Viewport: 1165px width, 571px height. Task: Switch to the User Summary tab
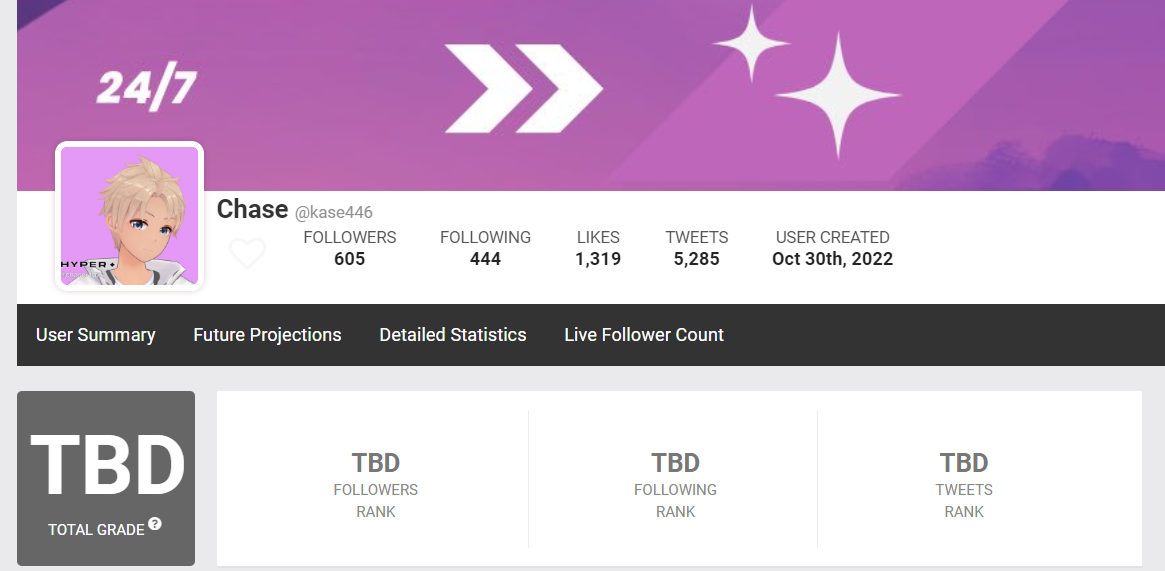tap(96, 335)
